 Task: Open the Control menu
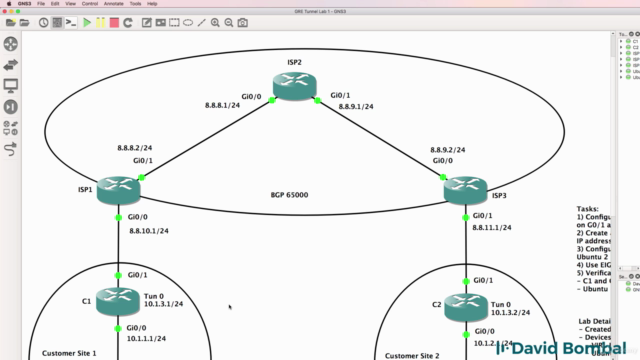pos(89,4)
